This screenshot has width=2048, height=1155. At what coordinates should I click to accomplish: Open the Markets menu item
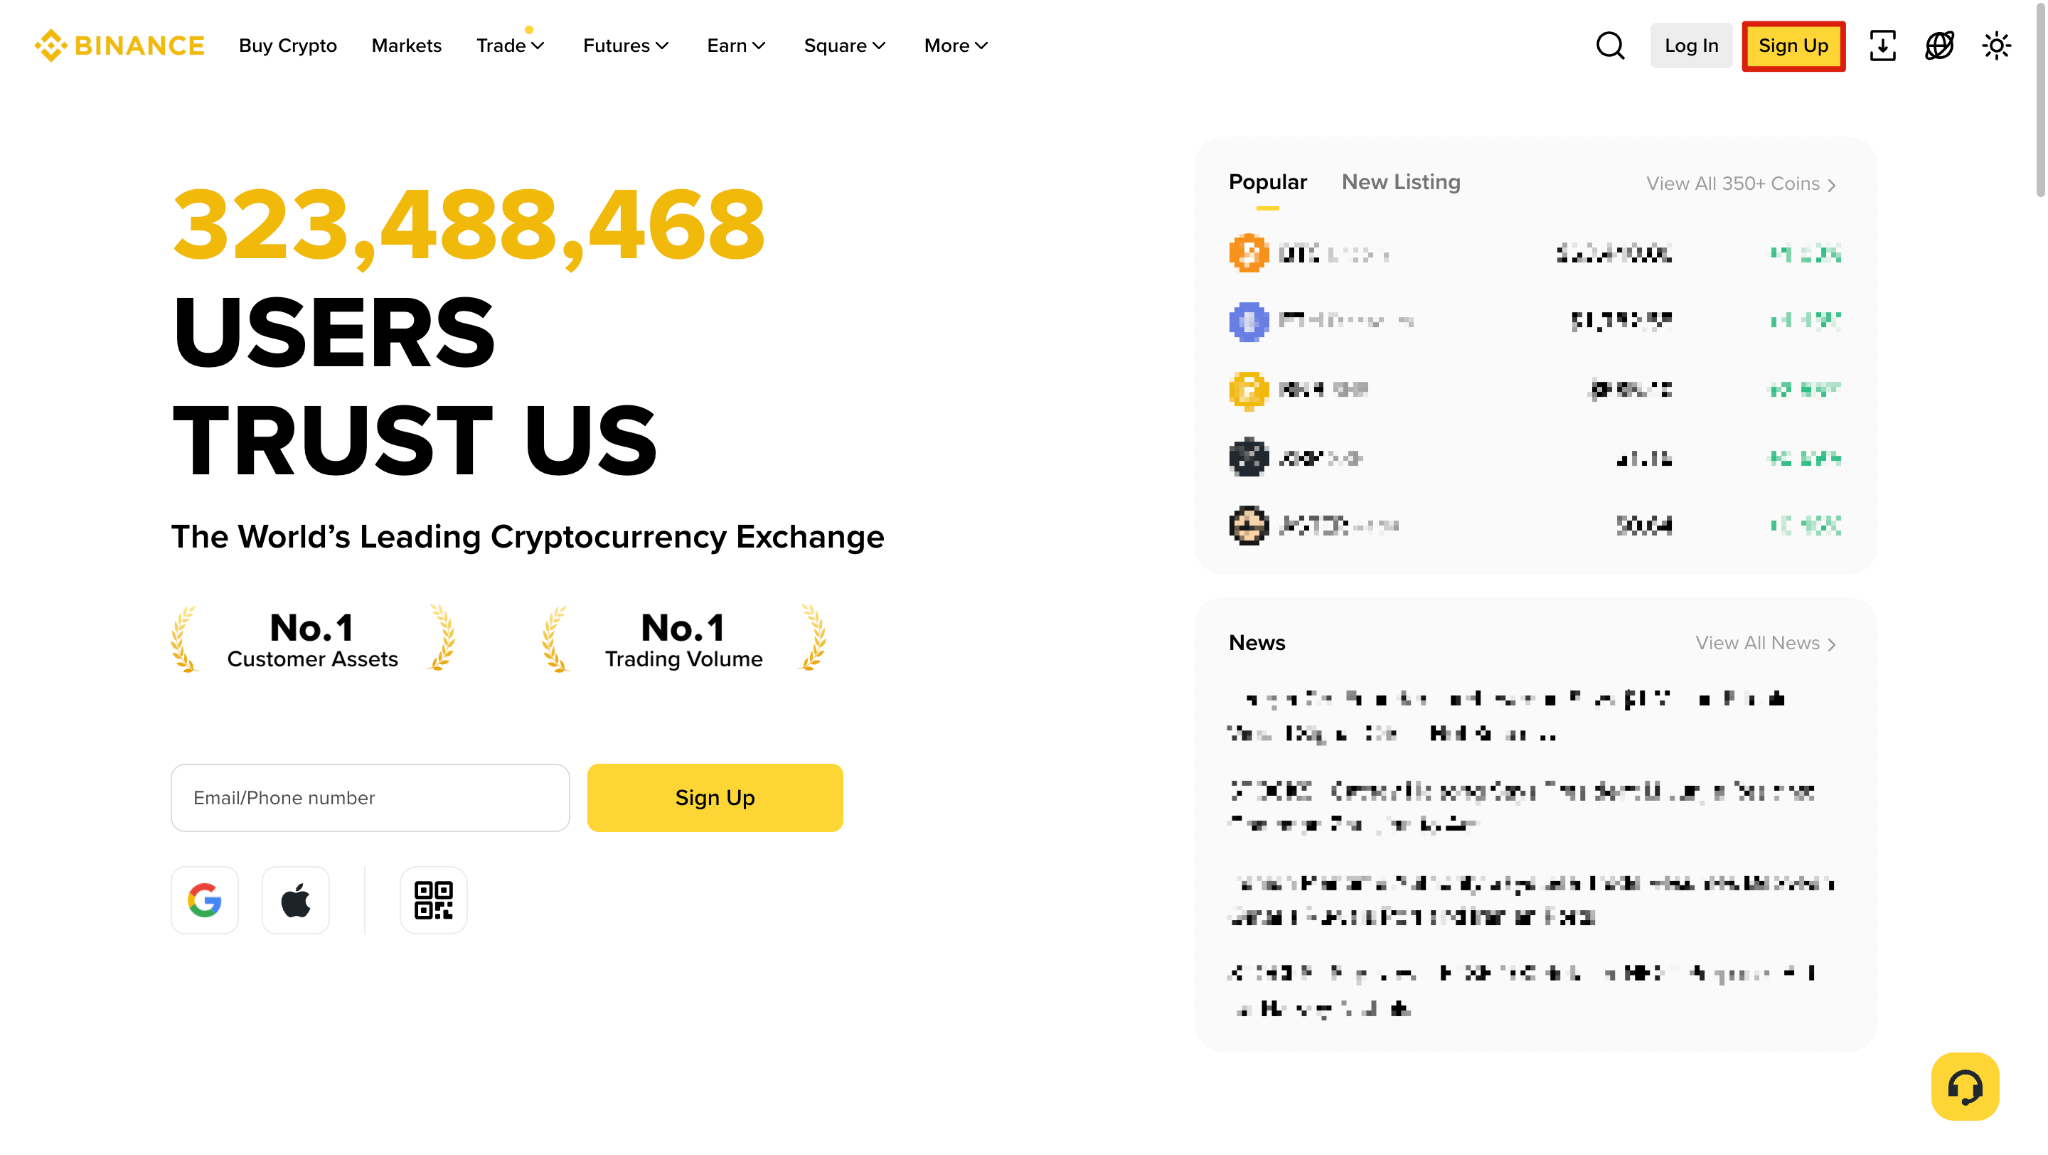pyautogui.click(x=406, y=46)
